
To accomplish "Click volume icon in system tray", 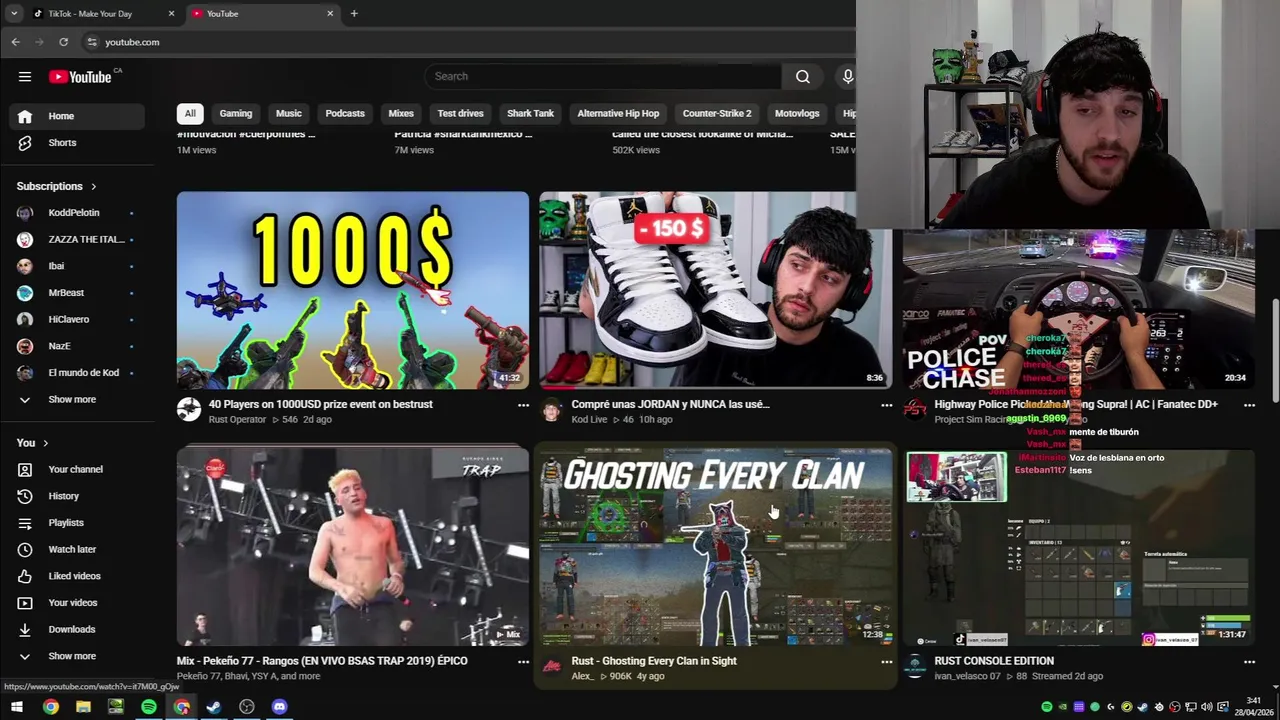I will (1206, 707).
